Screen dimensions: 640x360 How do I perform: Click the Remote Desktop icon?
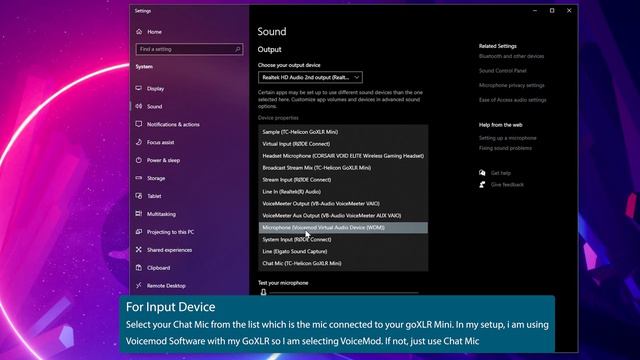(139, 285)
